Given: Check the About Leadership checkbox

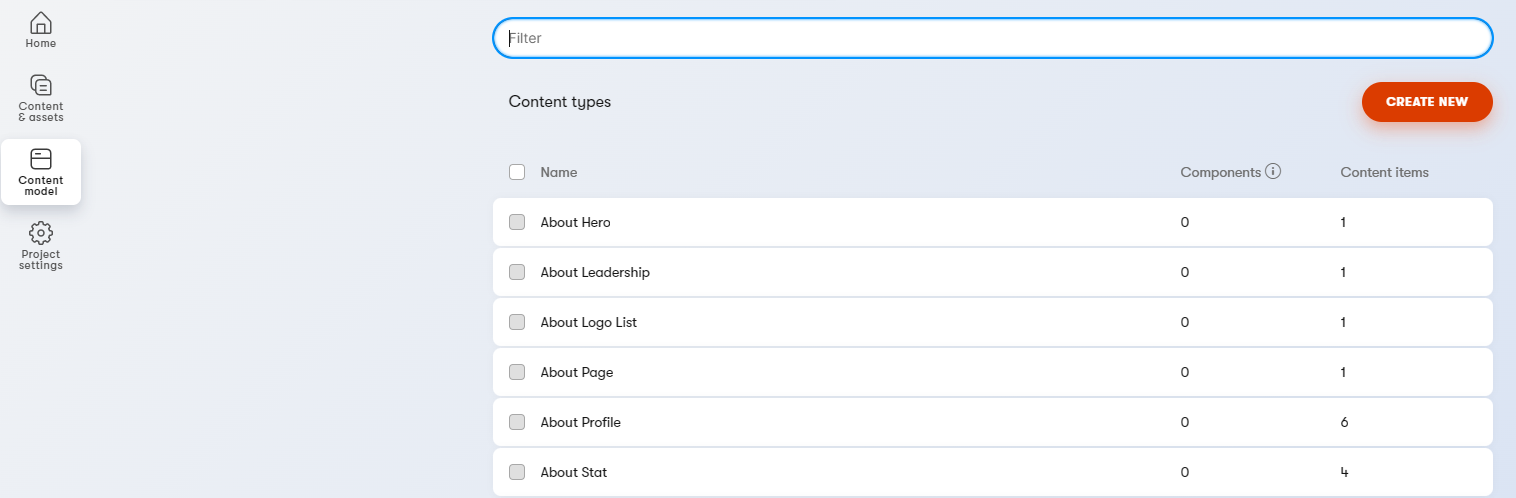Looking at the screenshot, I should click(517, 272).
